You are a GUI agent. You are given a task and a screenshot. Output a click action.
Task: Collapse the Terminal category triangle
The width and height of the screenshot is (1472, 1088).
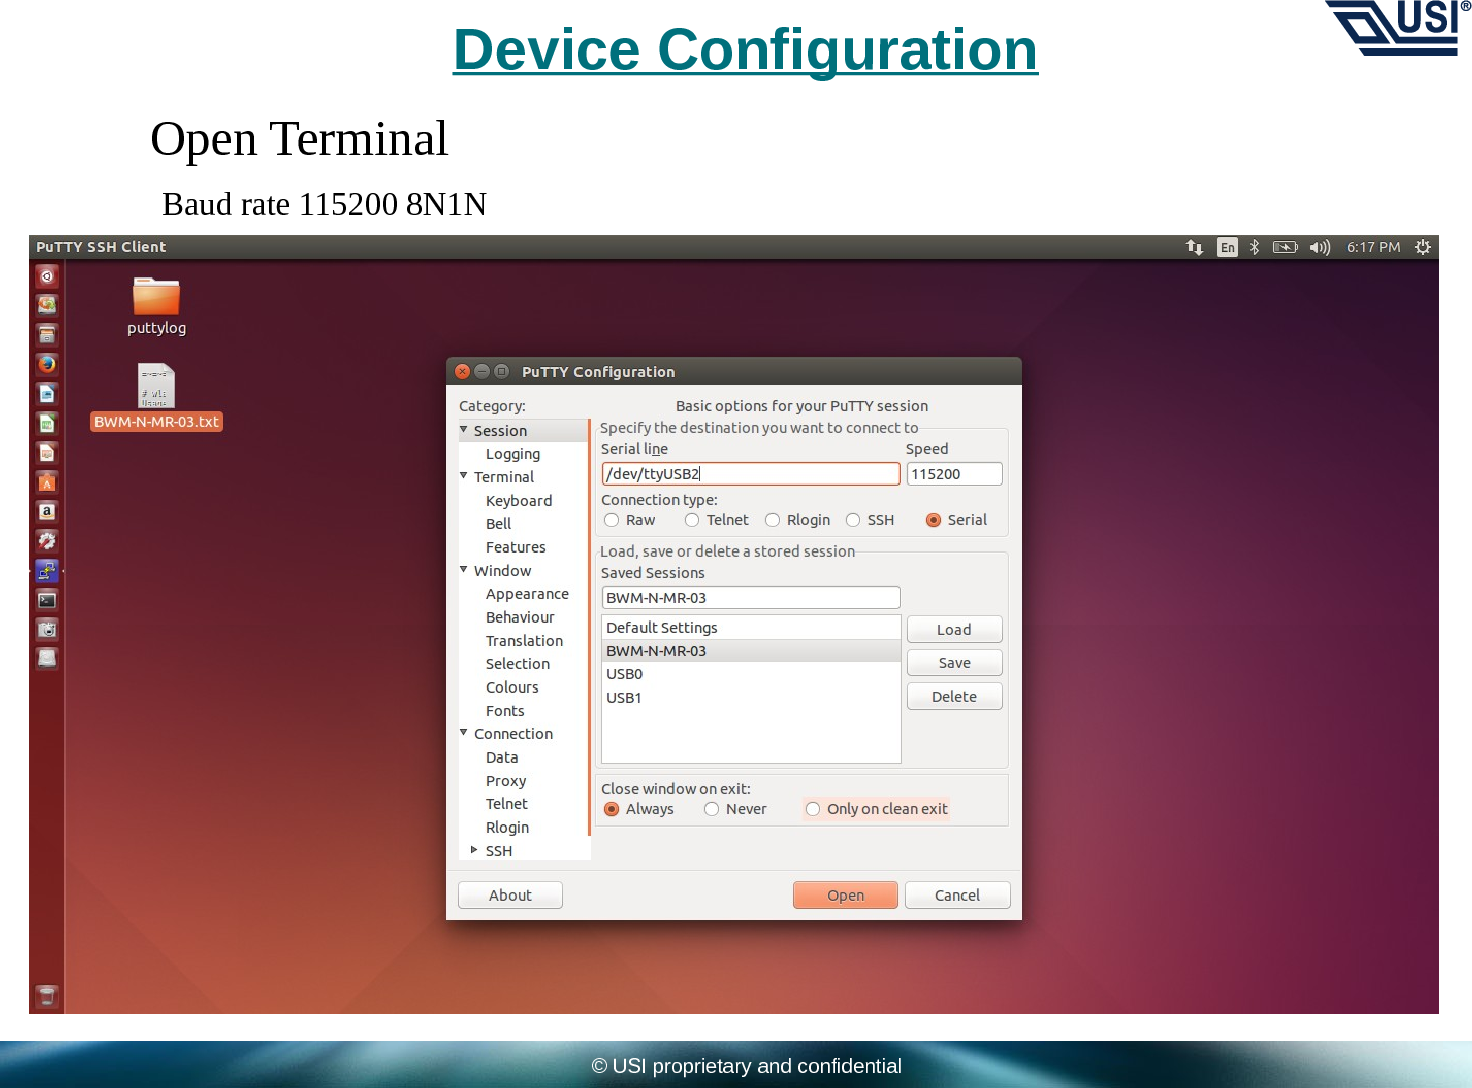[464, 475]
